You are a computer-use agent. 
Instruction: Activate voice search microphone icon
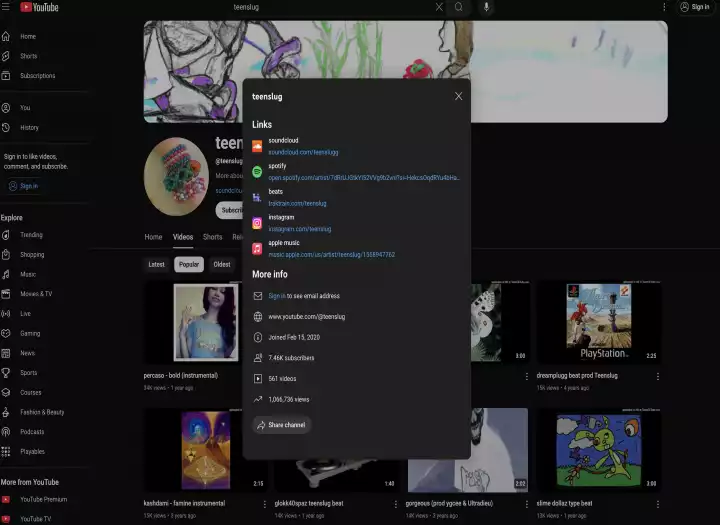point(486,7)
